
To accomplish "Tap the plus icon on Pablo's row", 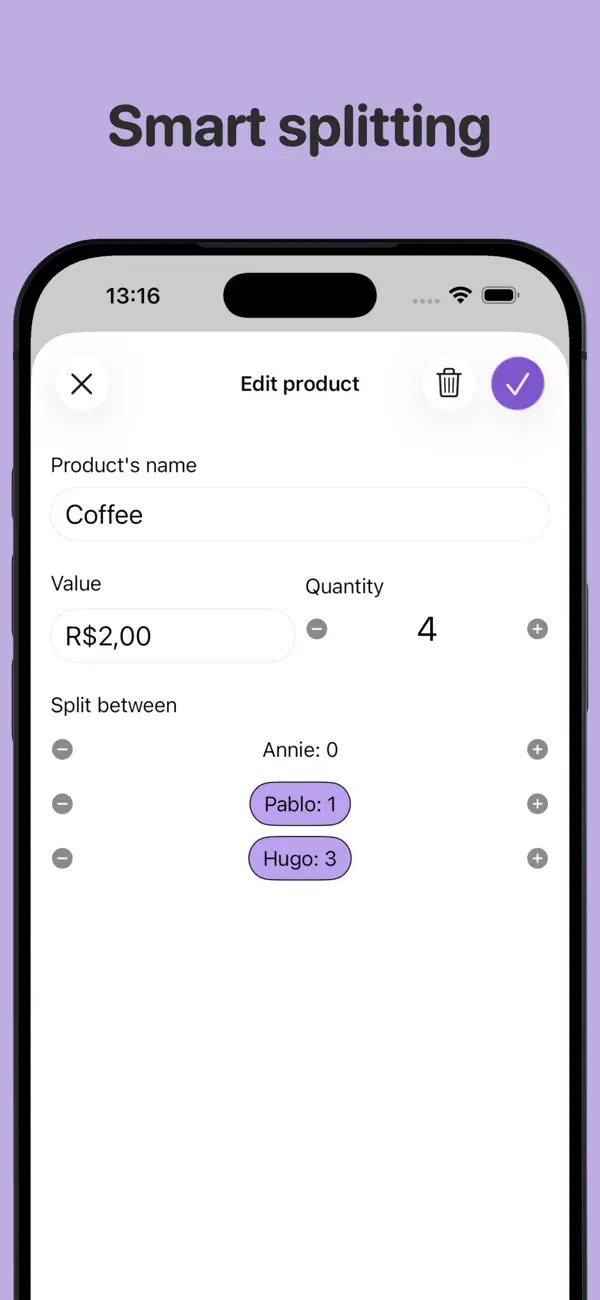I will (x=537, y=803).
